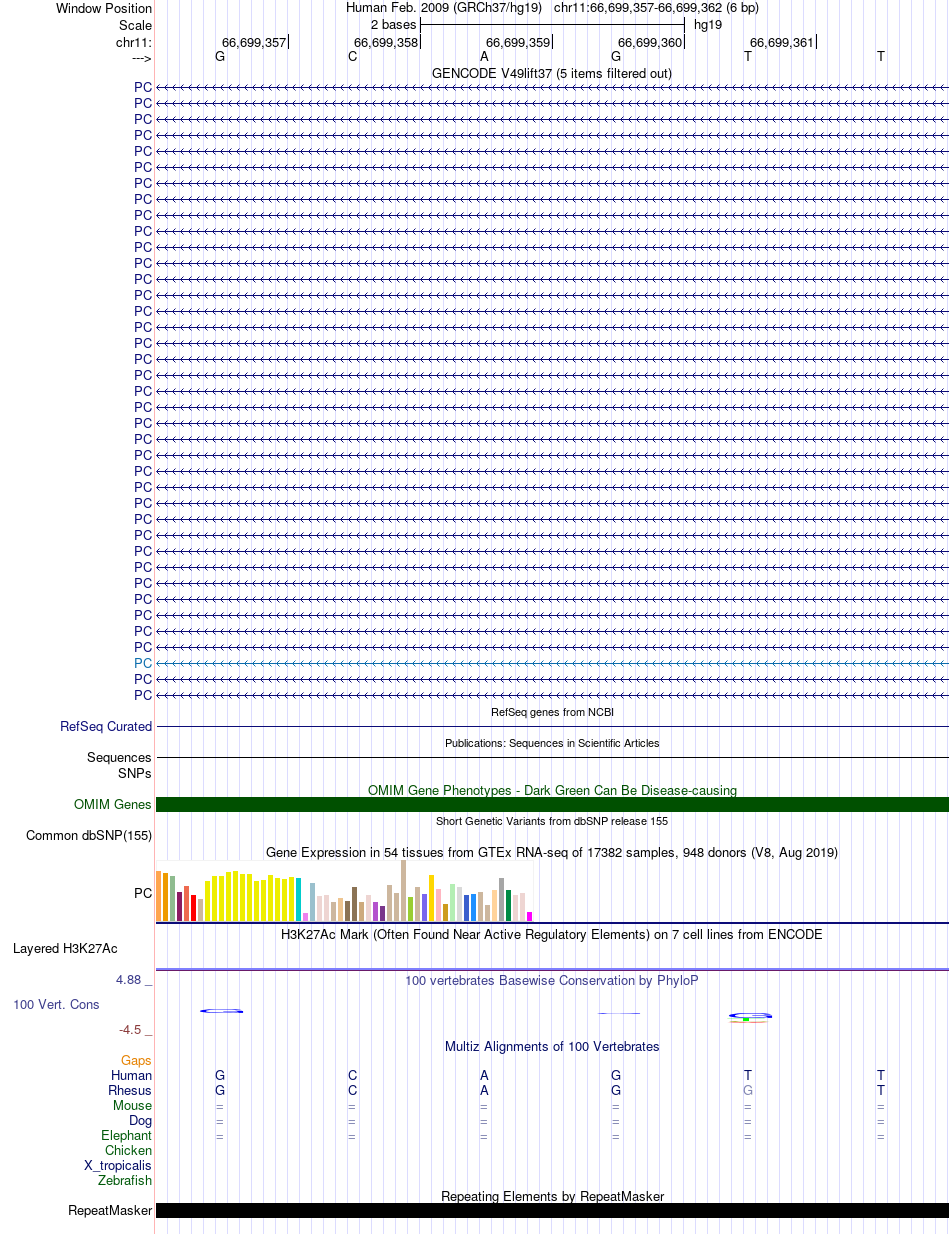Viewport: 950px width, 1234px height.
Task: Click the cyan bar in GTEx expression chart
Action: [299, 899]
